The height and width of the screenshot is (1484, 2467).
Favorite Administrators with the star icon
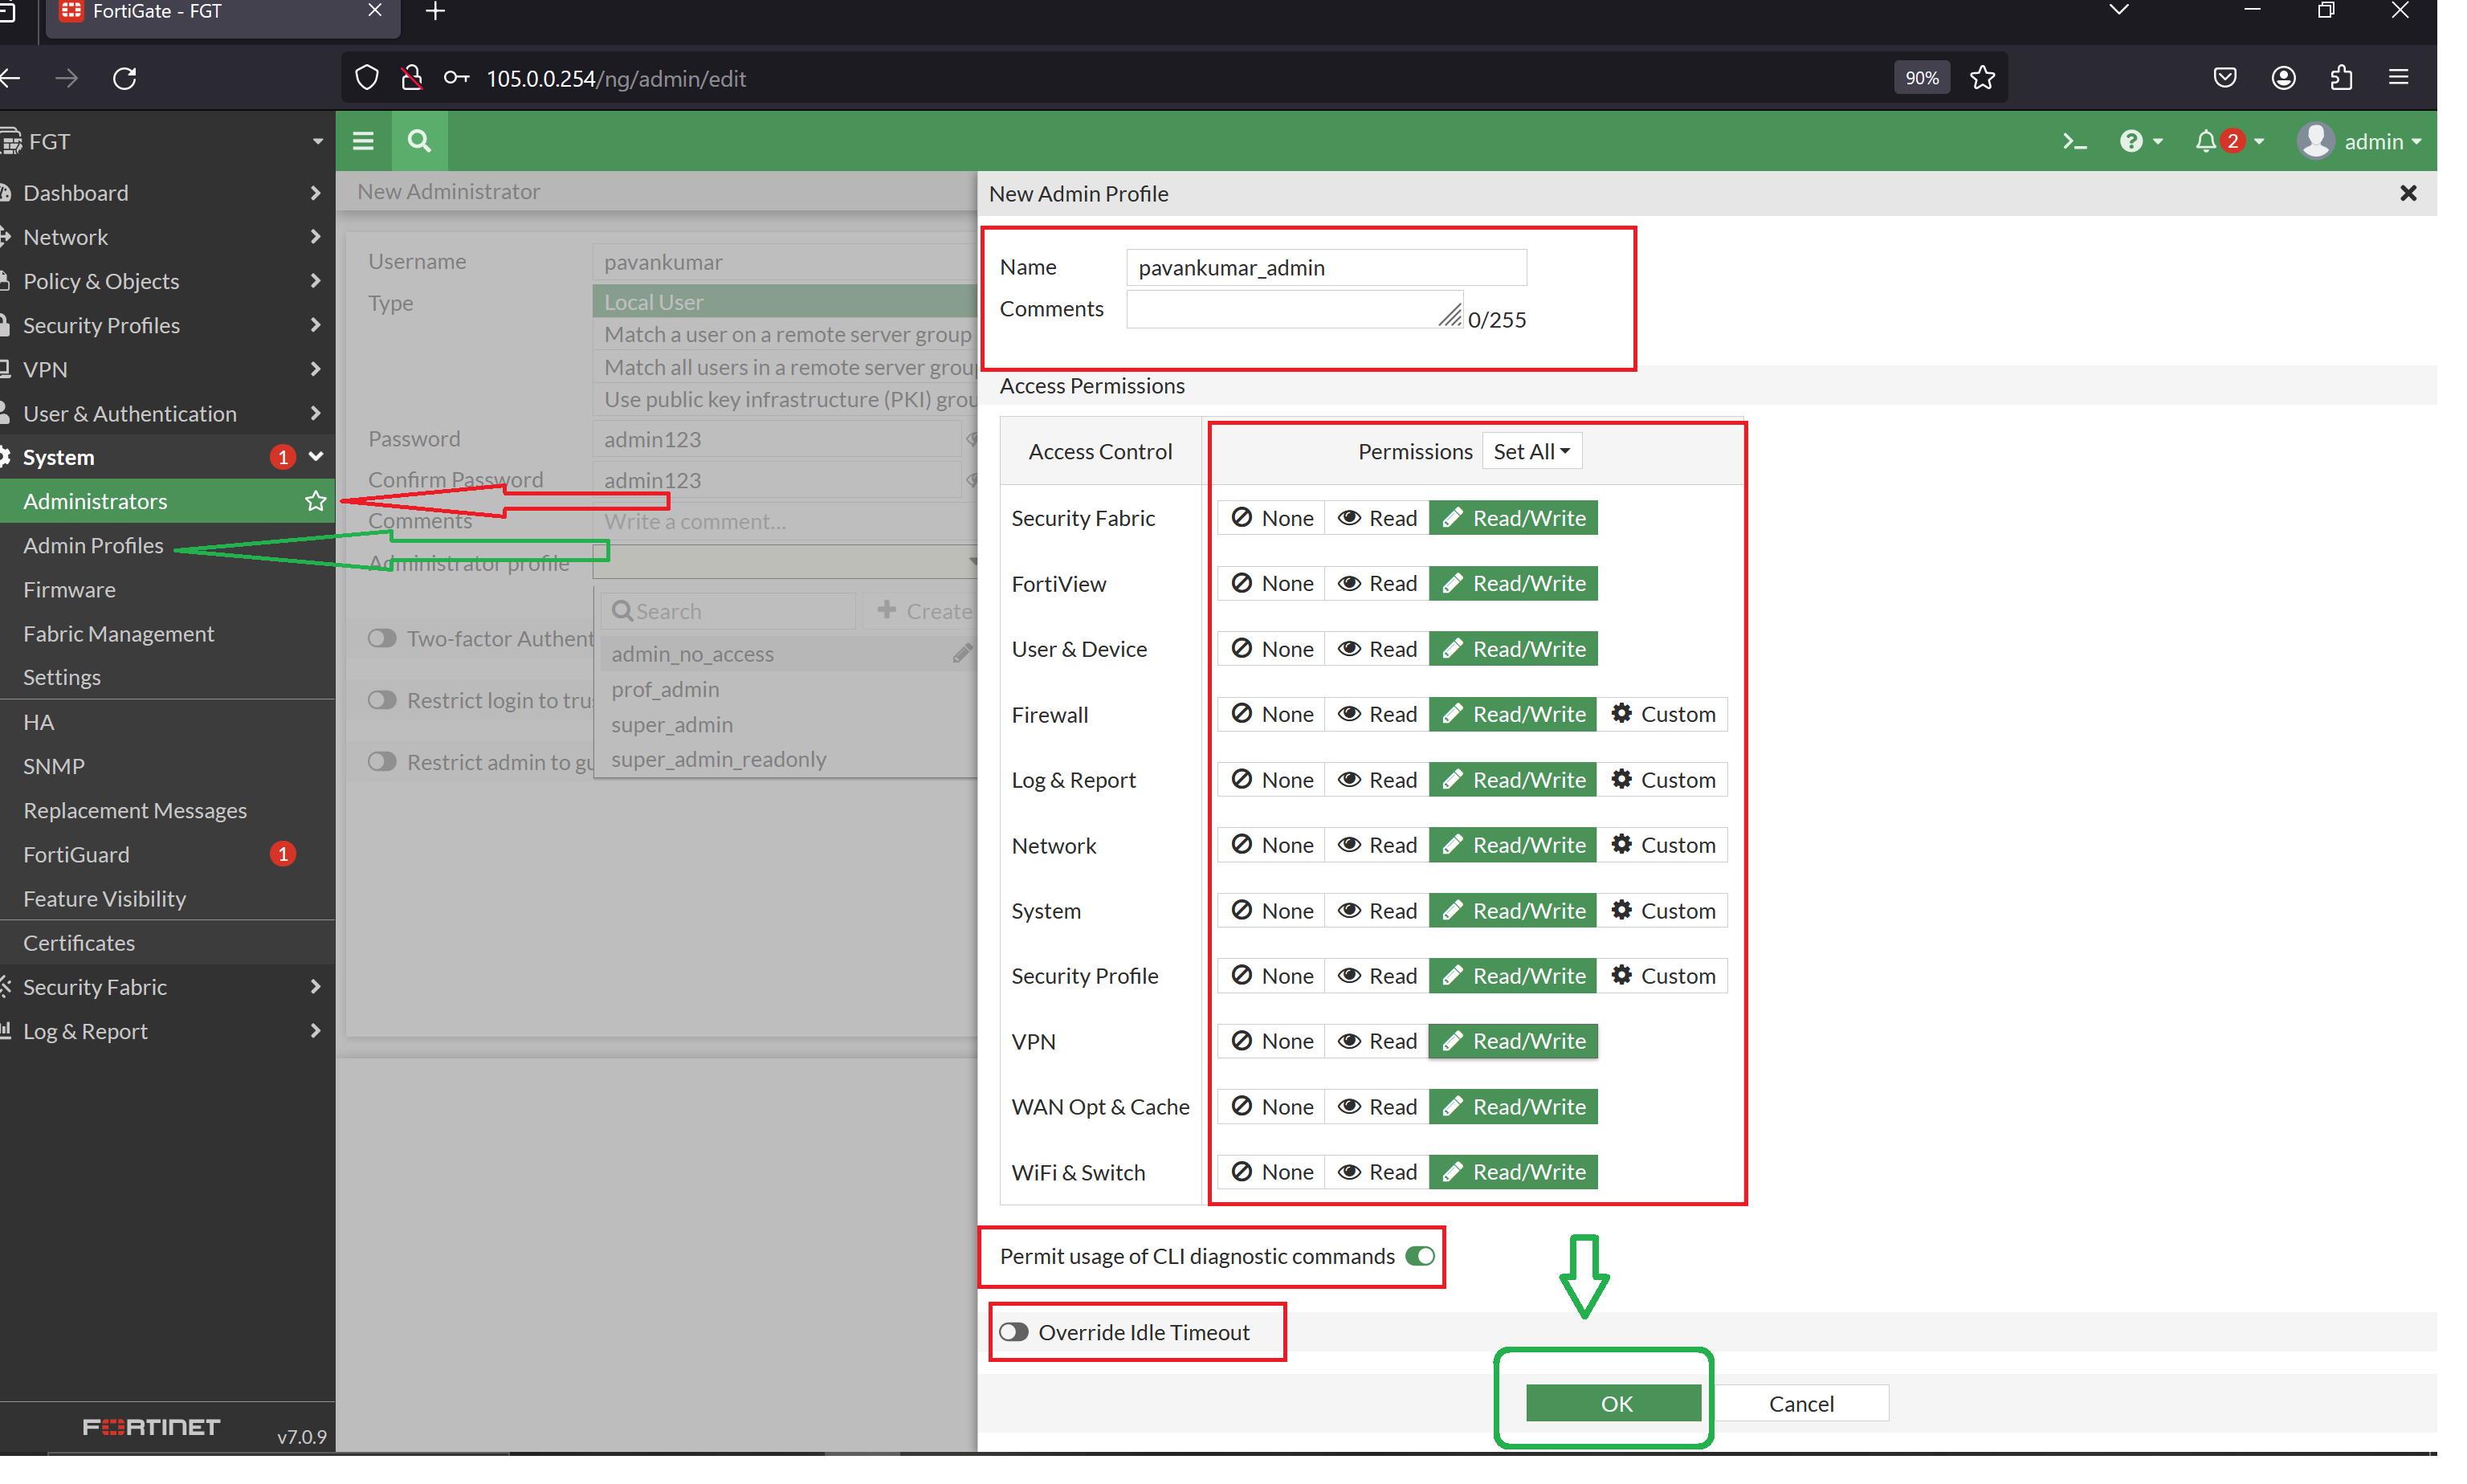[316, 501]
